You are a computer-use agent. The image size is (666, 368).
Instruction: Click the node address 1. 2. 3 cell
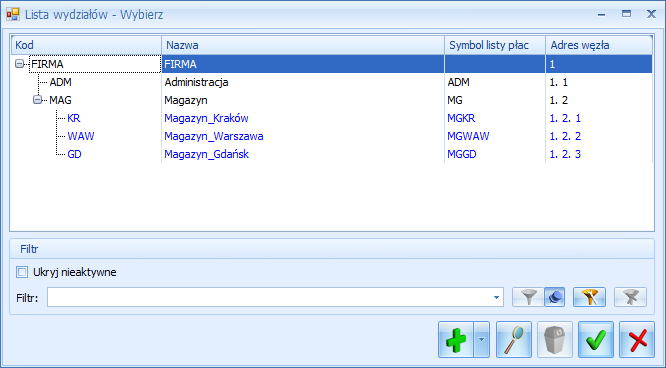(x=599, y=154)
